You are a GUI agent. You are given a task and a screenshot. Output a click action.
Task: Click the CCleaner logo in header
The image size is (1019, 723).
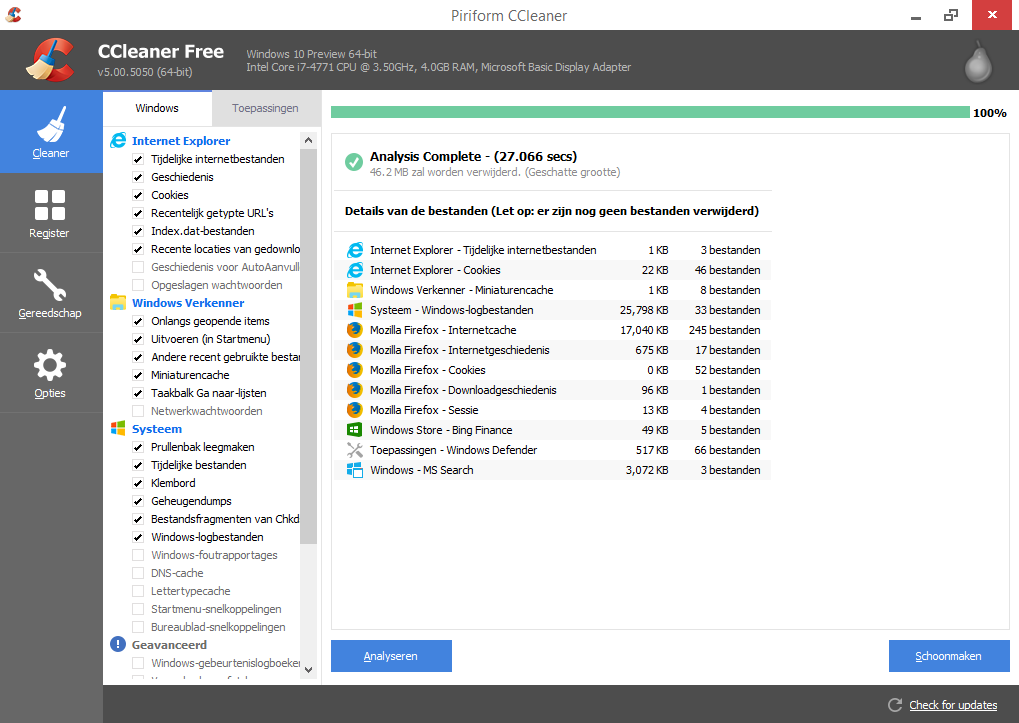tap(51, 61)
